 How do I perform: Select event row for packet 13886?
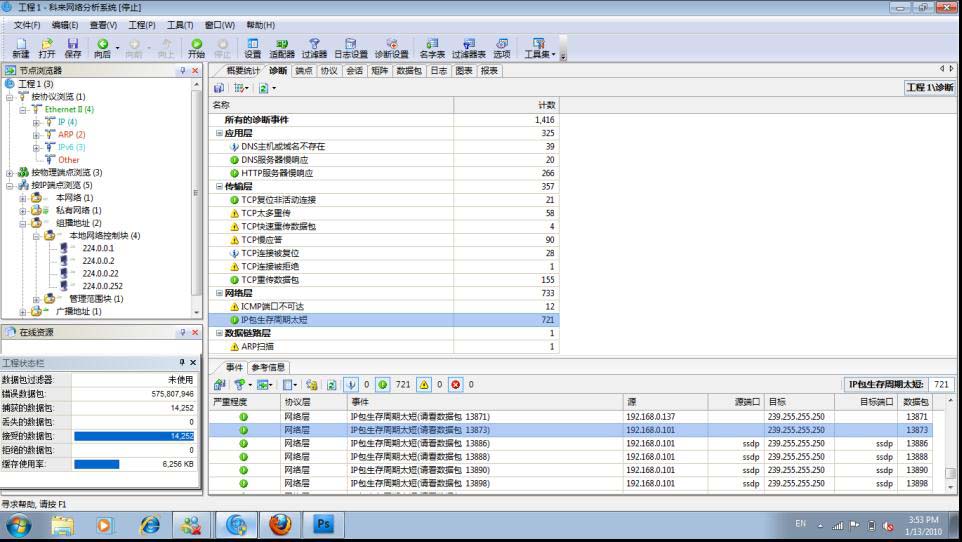[571, 443]
